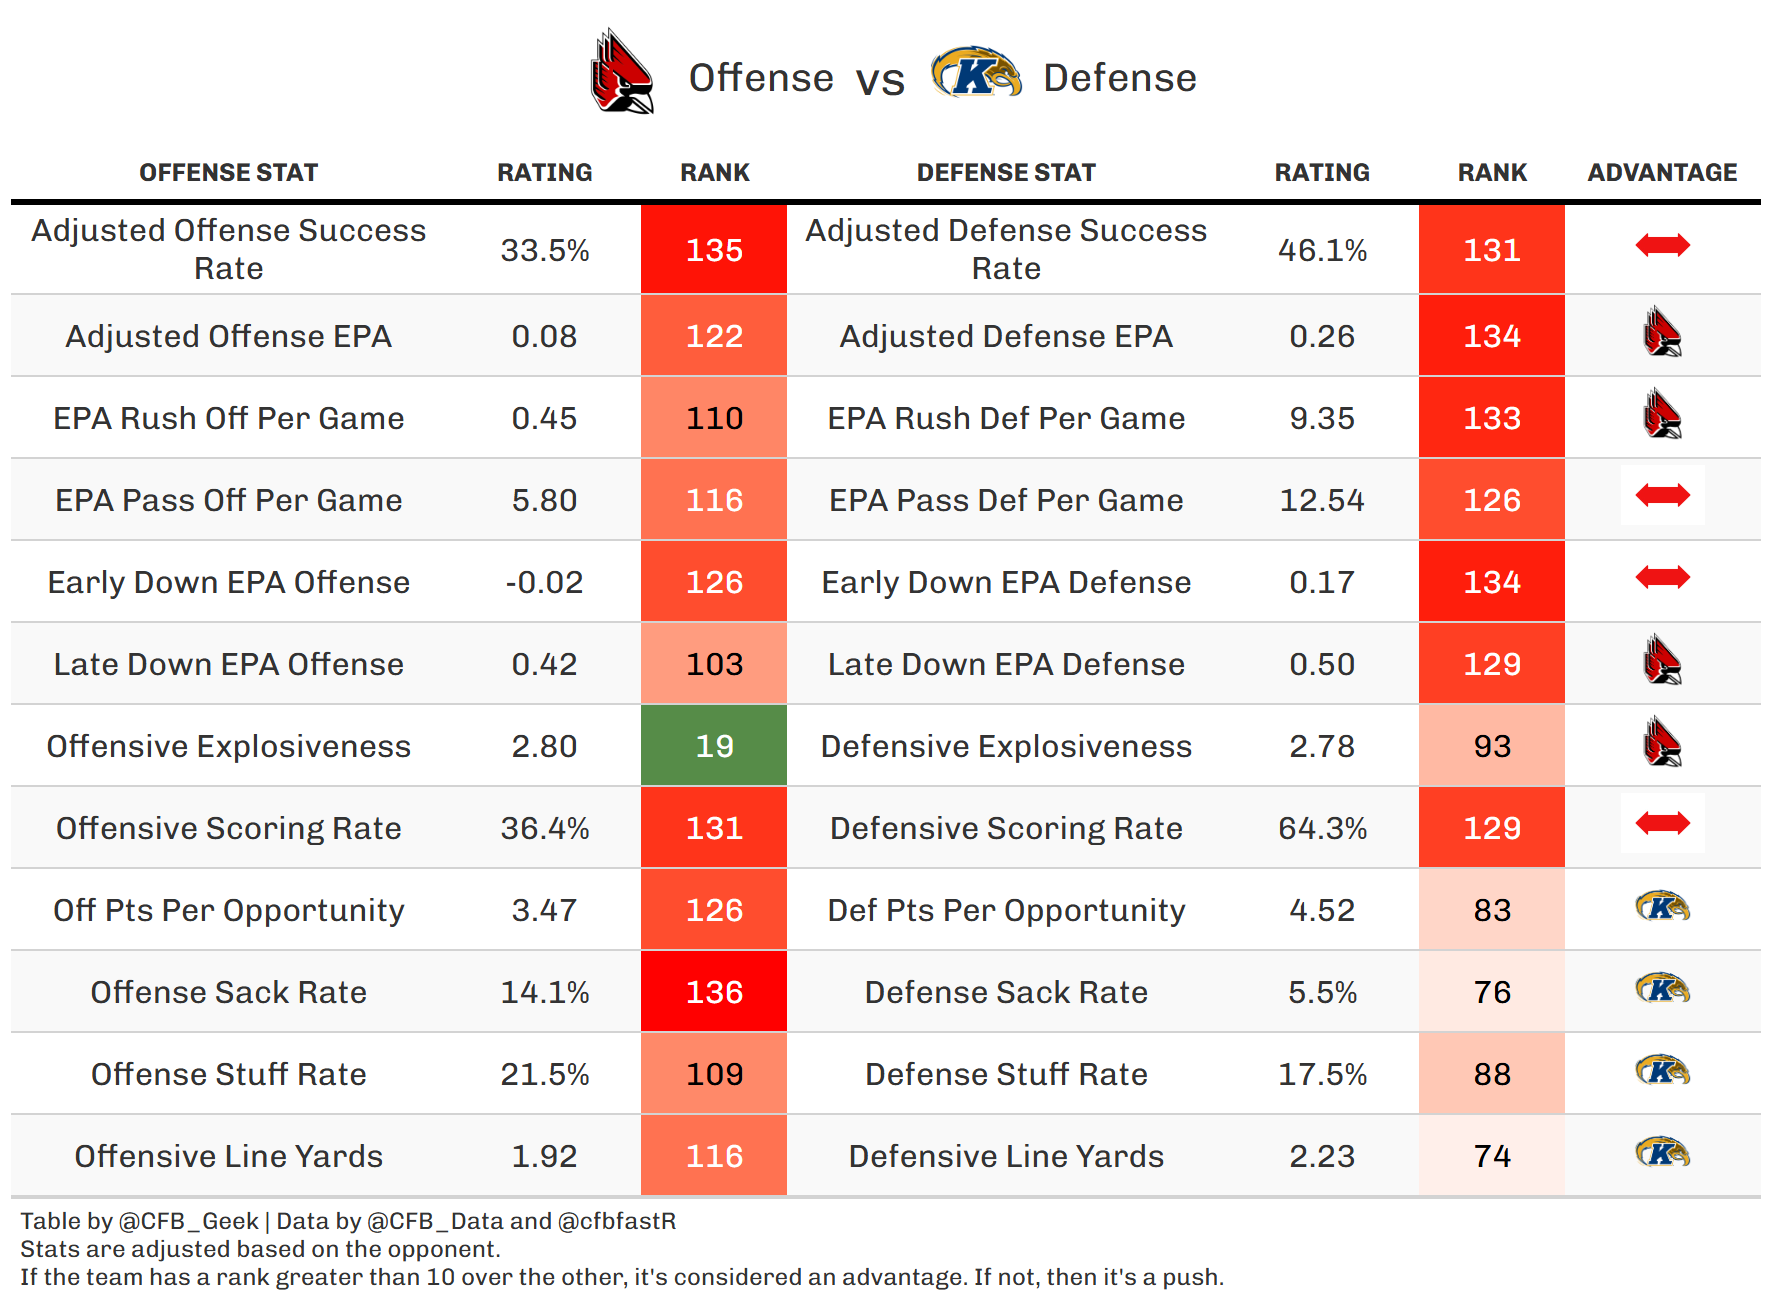Viewport: 1770px width, 1312px height.
Task: Click the ADVANTAGE column header
Action: pos(1662,173)
